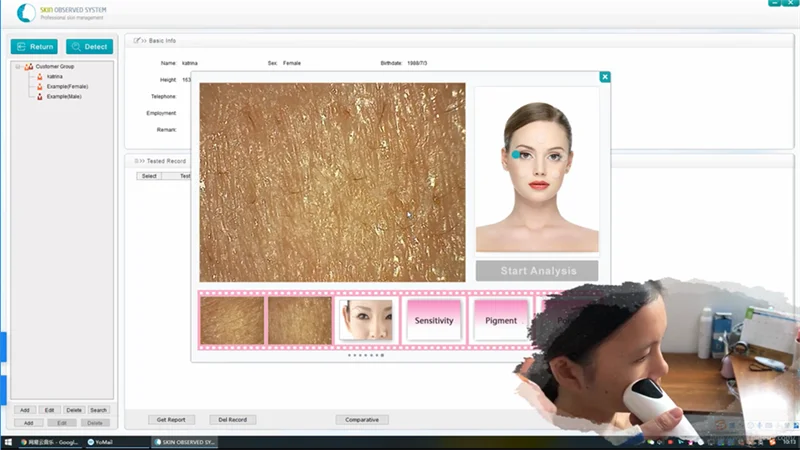This screenshot has height=450, width=800.
Task: Click the Return button
Action: tap(34, 46)
